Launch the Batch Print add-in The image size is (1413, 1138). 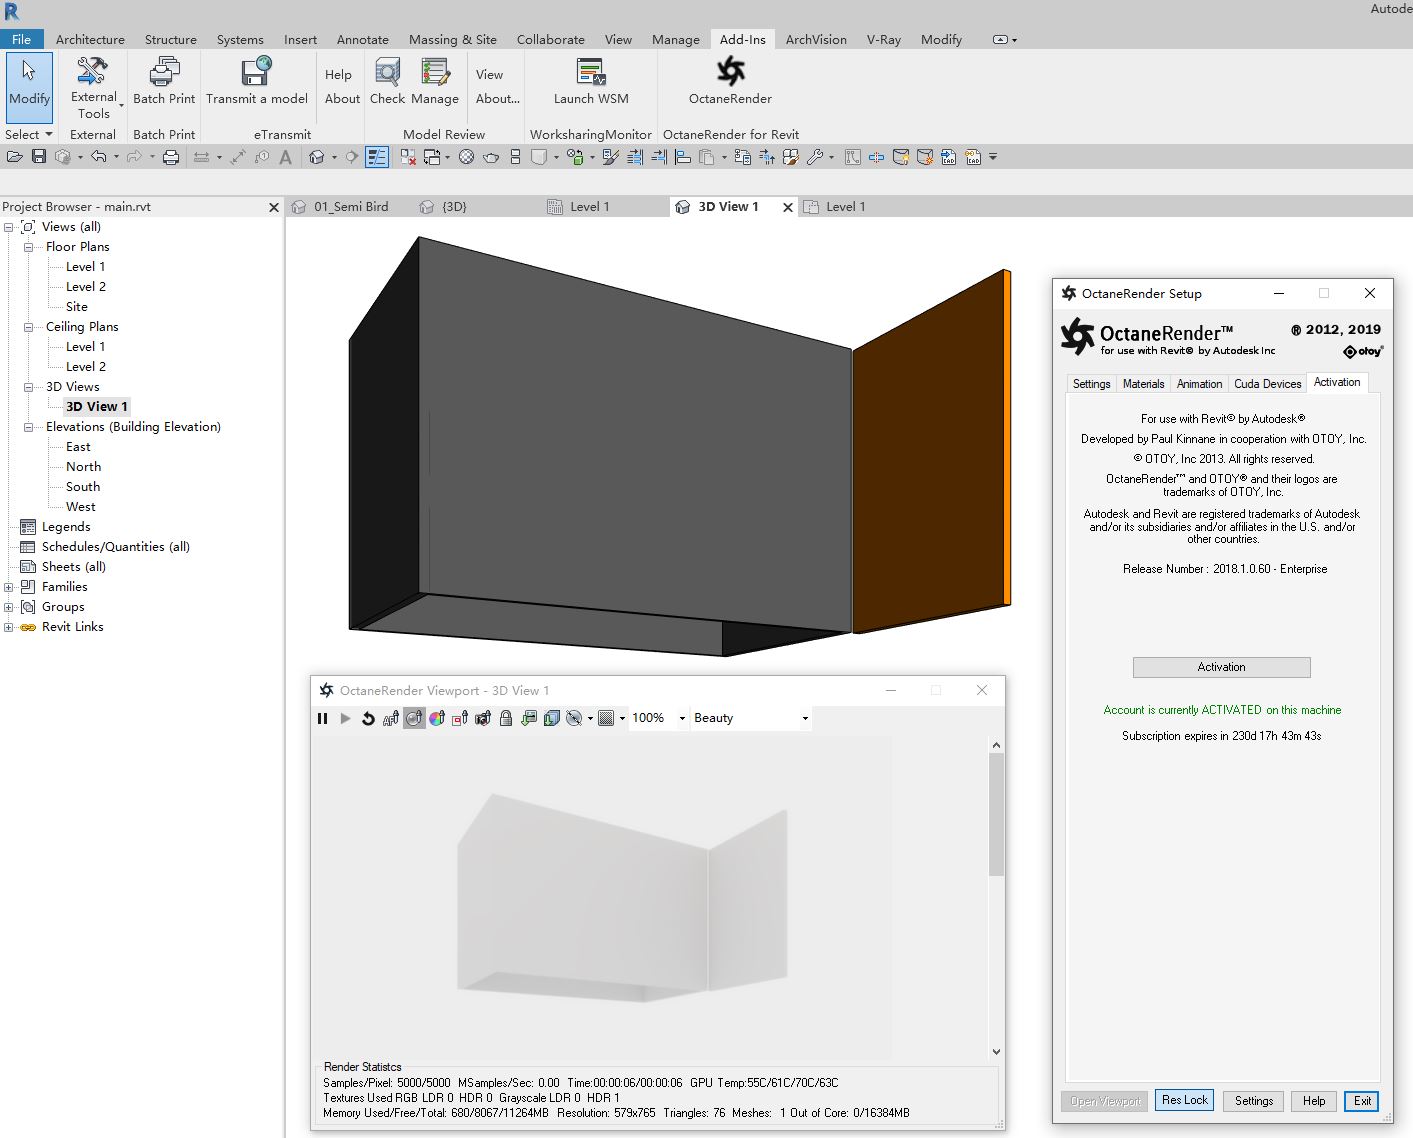pos(164,82)
